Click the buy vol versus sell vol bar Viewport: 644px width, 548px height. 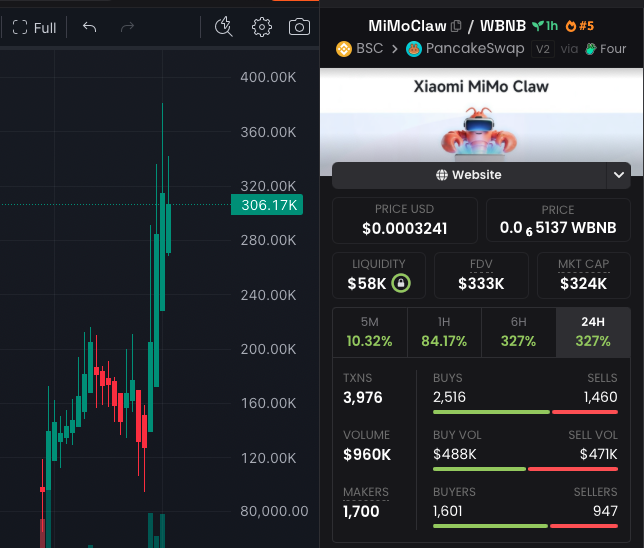(525, 469)
